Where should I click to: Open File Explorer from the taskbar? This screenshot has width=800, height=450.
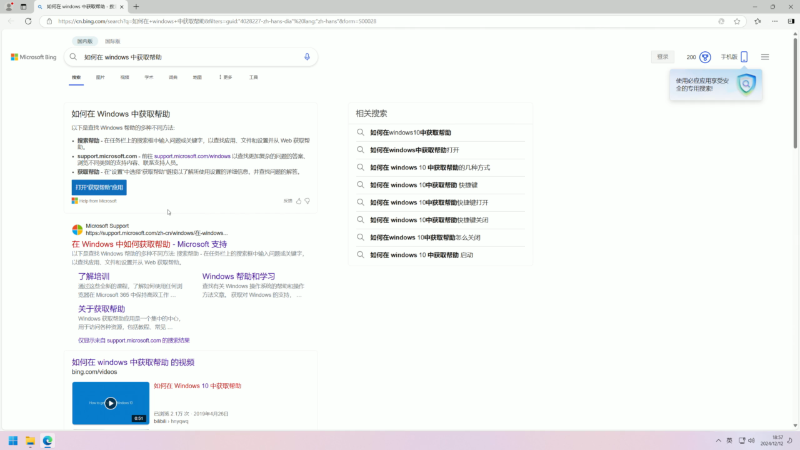[30, 441]
